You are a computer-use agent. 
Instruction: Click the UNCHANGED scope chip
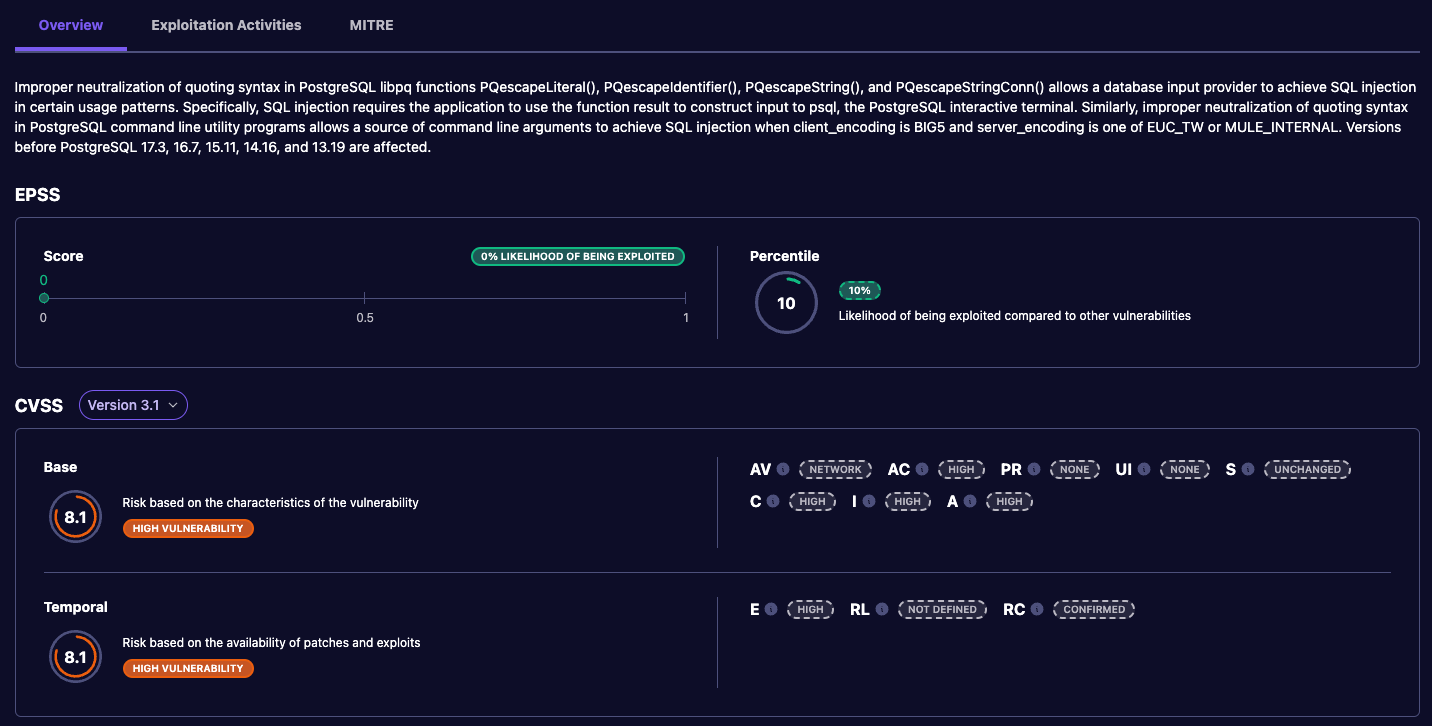(1307, 469)
